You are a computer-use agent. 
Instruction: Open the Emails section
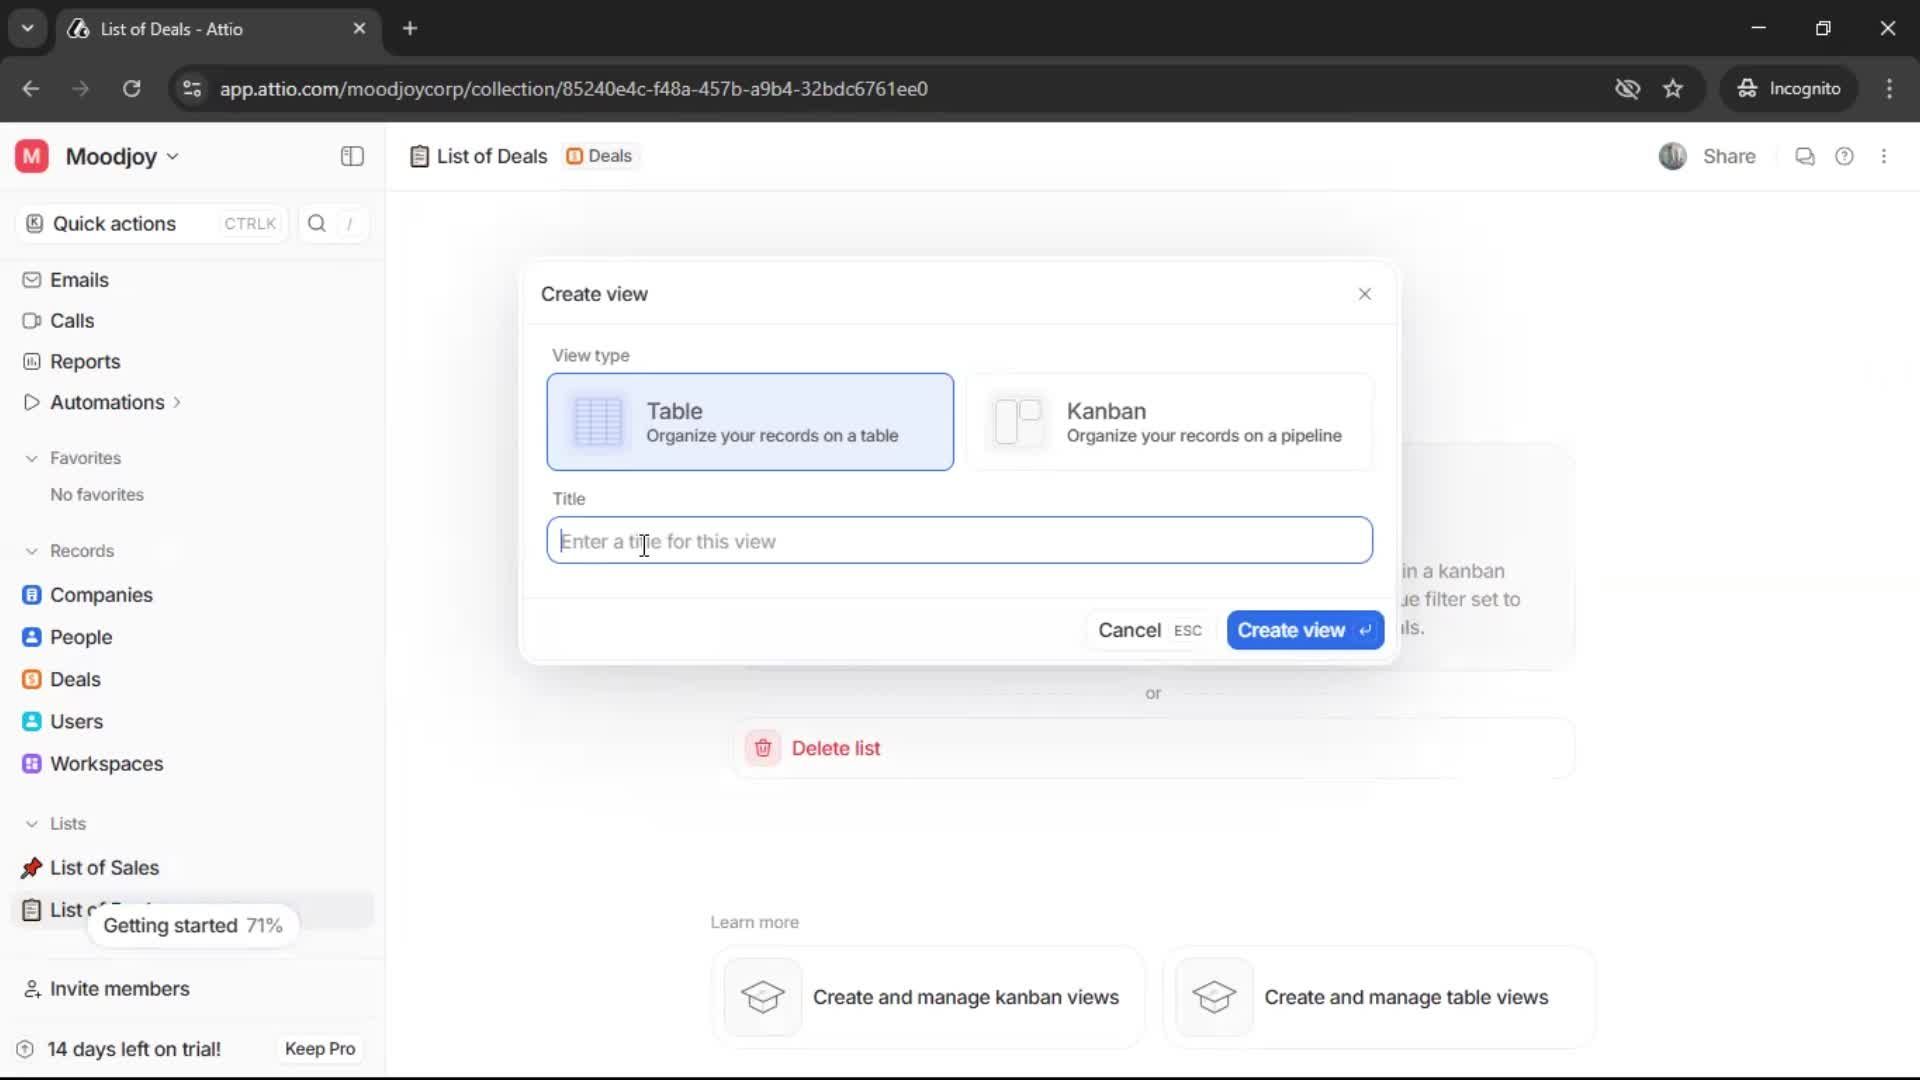[x=79, y=280]
